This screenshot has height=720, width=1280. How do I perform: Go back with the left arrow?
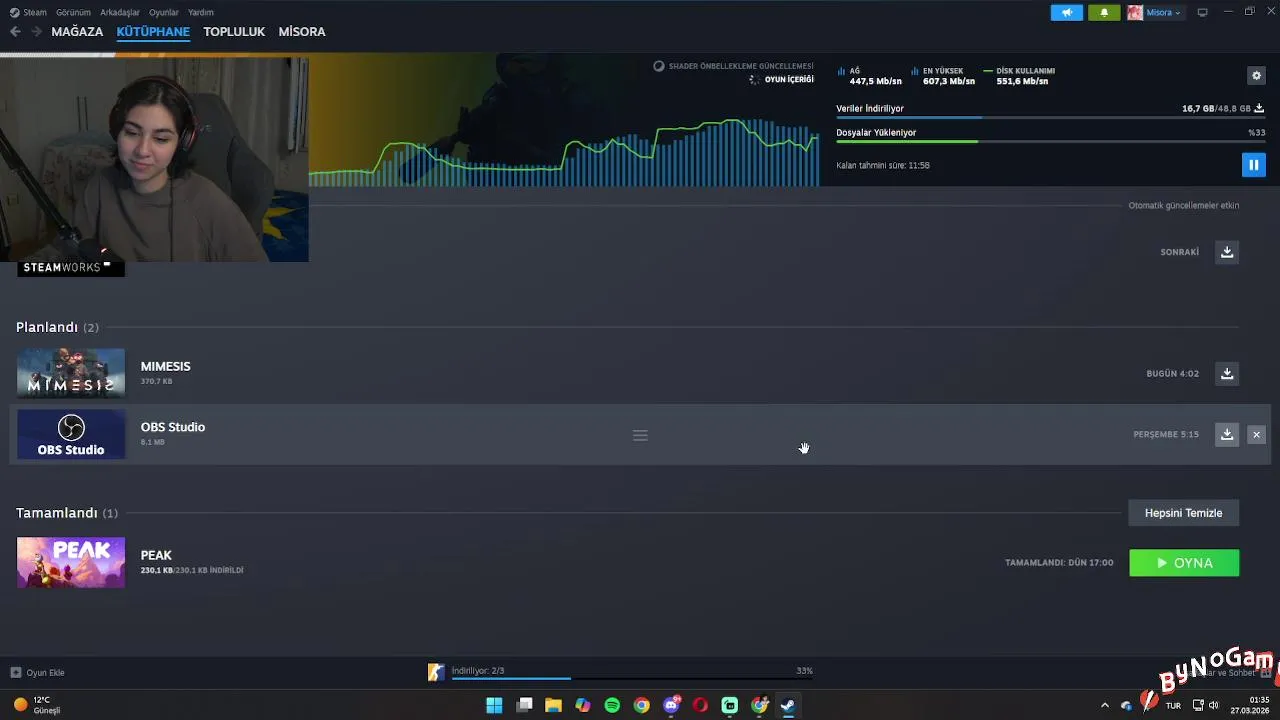15,32
